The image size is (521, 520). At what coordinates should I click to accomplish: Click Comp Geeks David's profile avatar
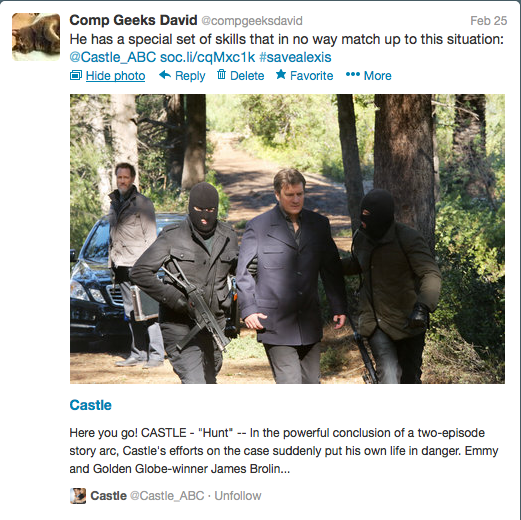point(36,37)
